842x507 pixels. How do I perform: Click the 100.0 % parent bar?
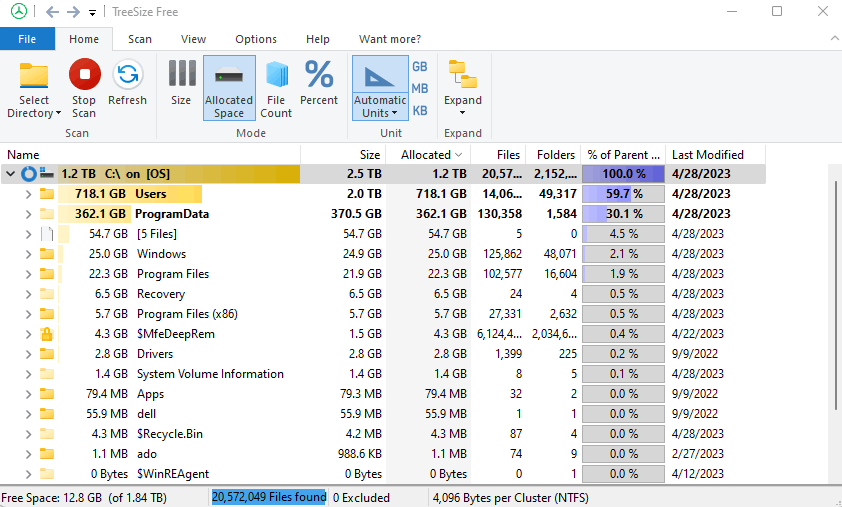623,174
